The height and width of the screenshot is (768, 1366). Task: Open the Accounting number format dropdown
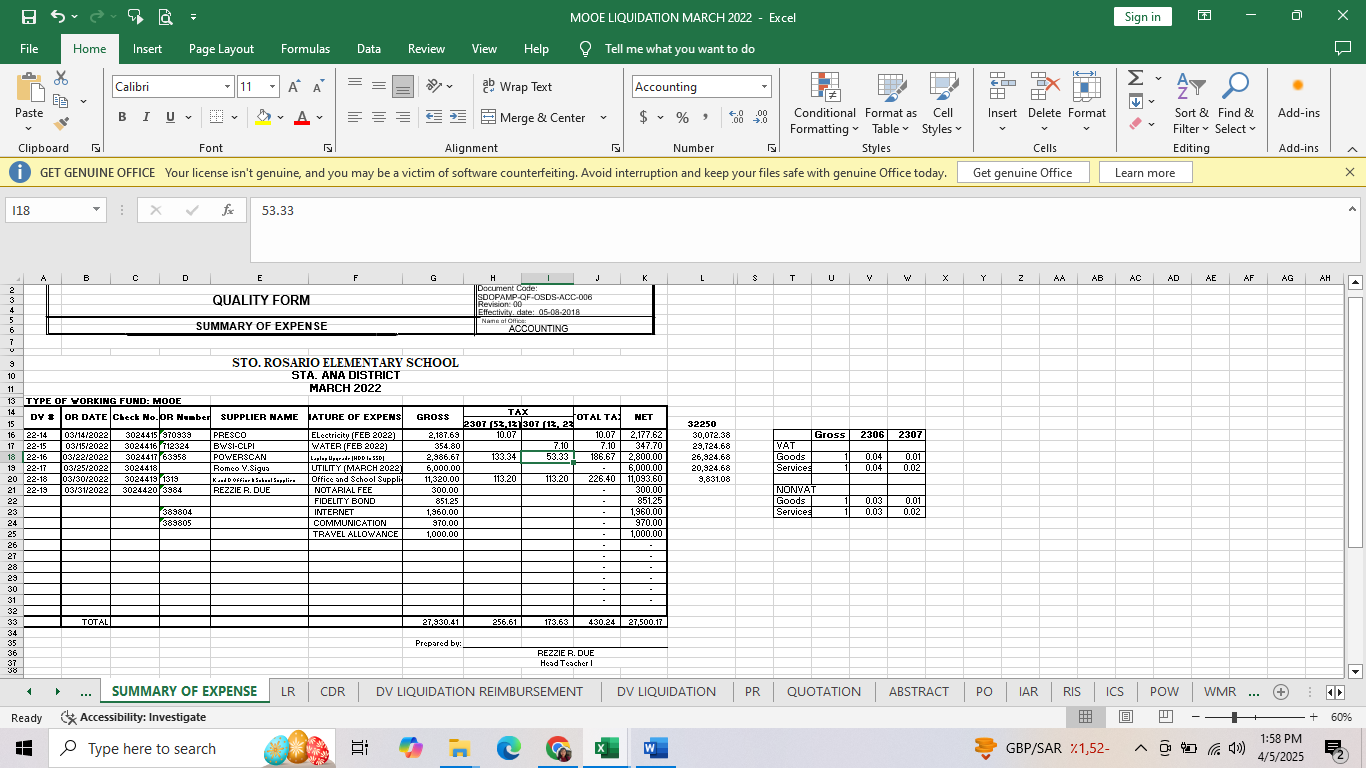(x=764, y=87)
